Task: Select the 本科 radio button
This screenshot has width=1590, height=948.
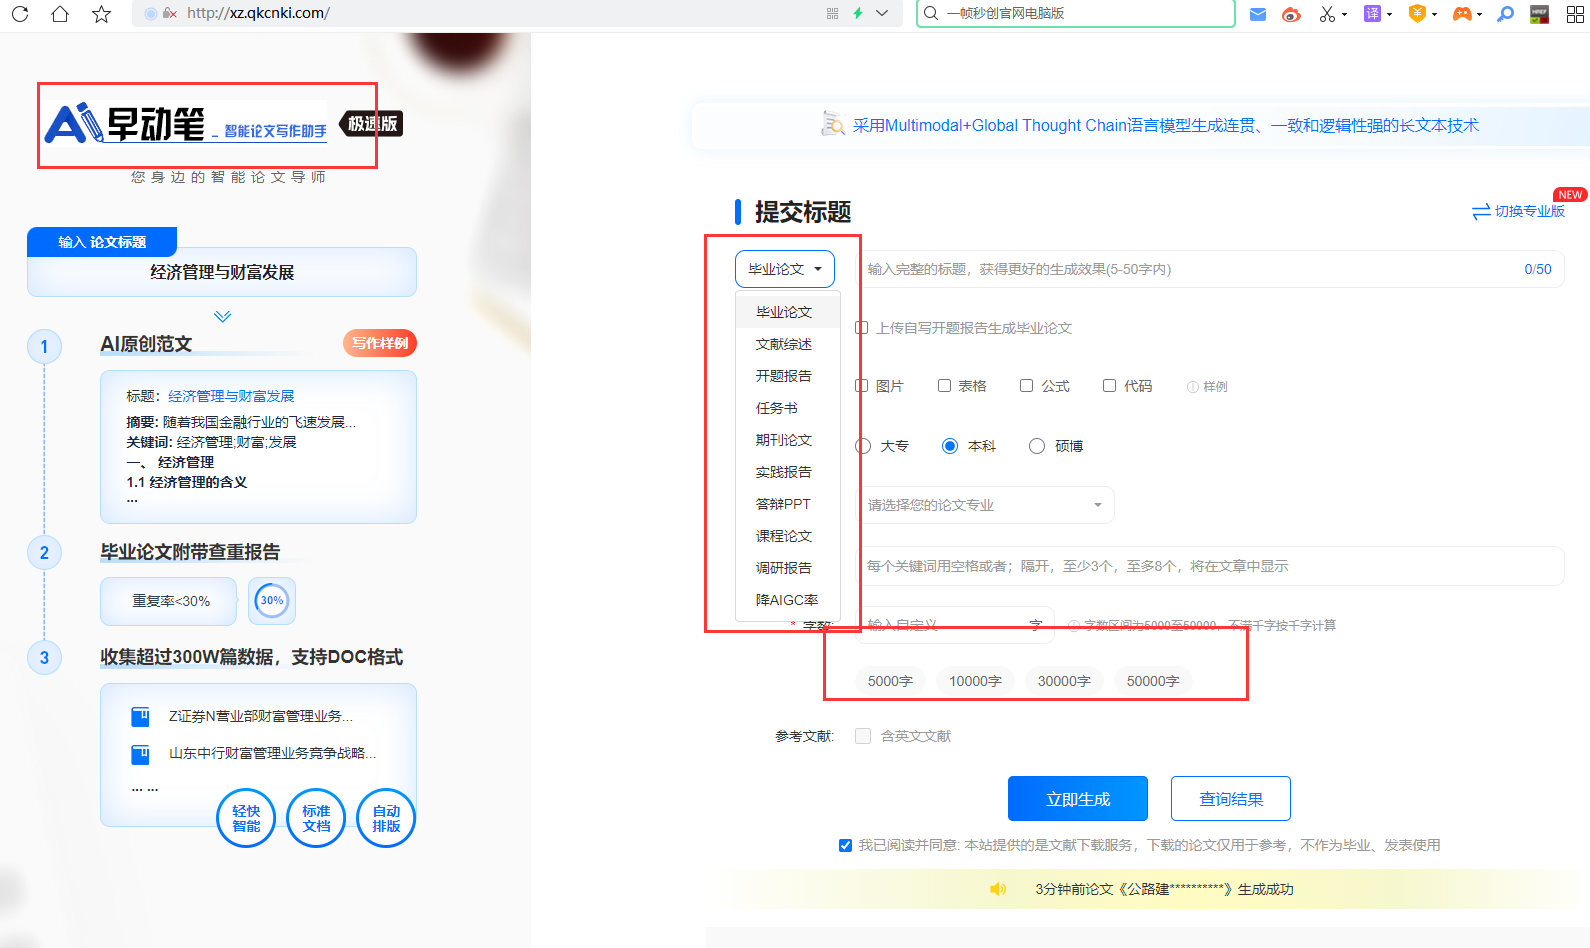Action: [950, 446]
